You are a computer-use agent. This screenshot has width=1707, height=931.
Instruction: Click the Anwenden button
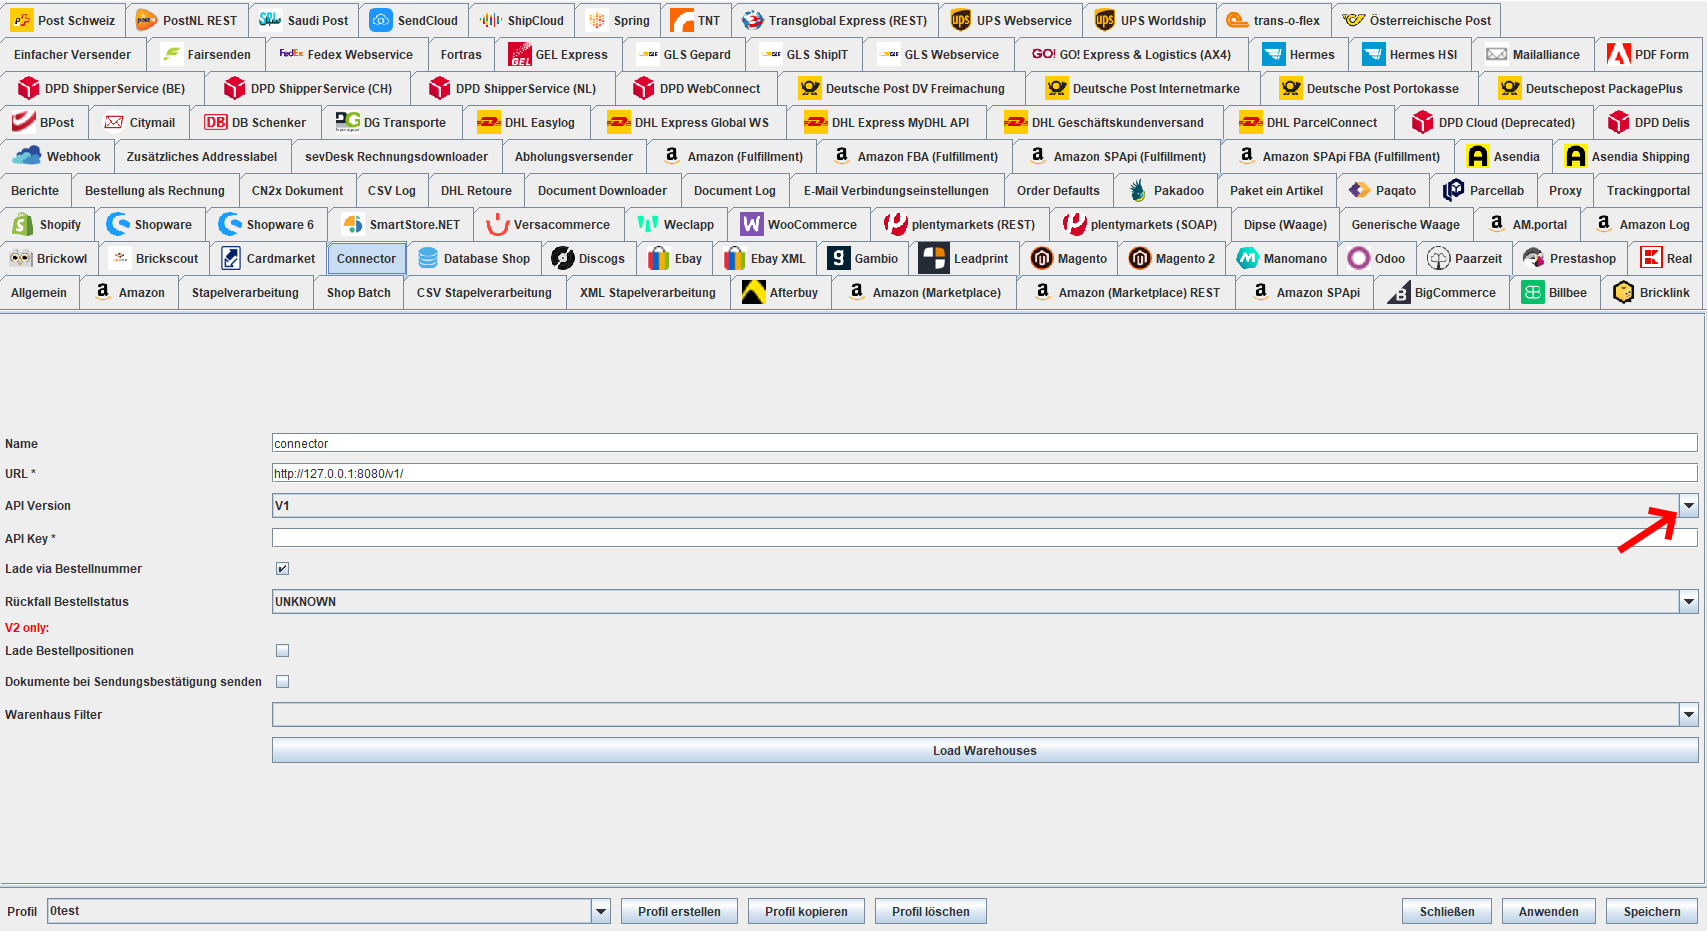(x=1549, y=911)
